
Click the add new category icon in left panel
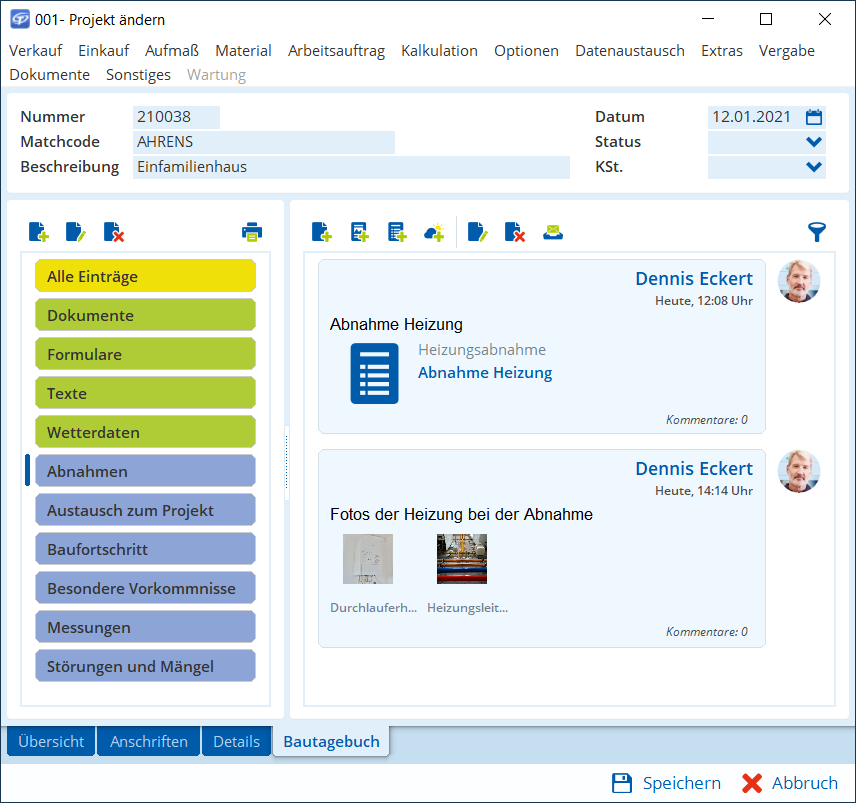38,233
